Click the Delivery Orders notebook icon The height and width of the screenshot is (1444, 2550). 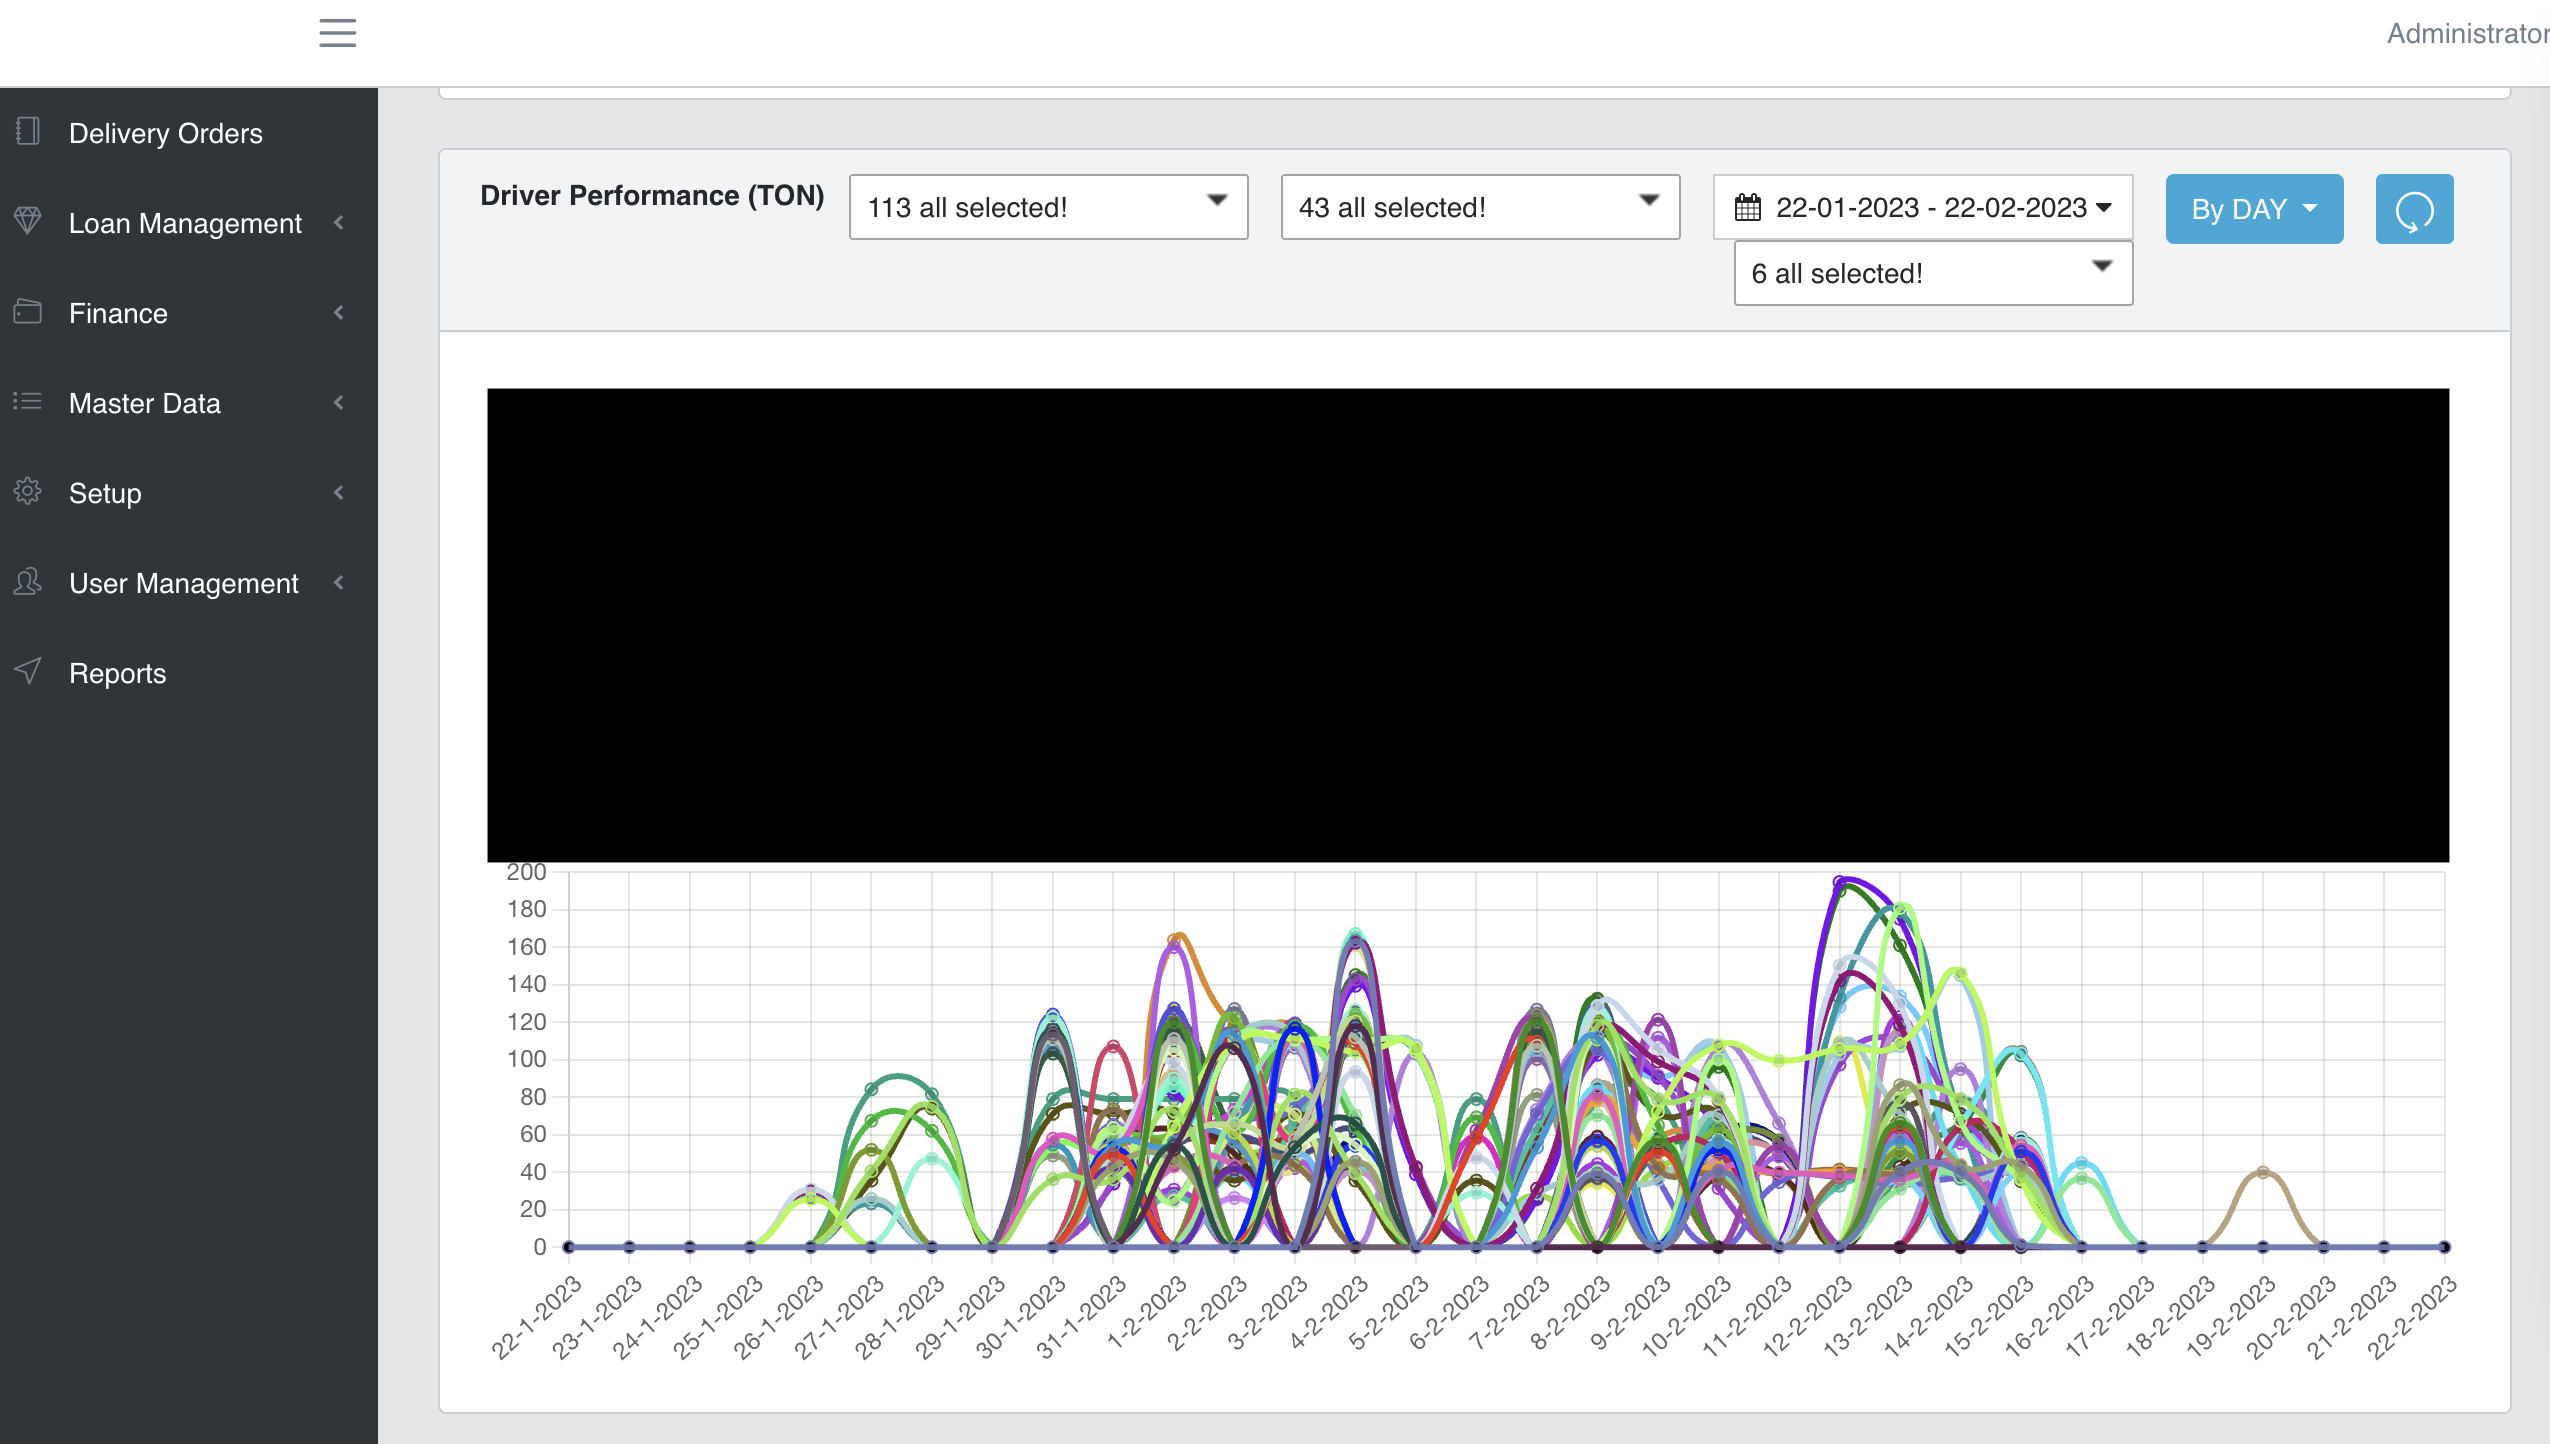[x=28, y=131]
